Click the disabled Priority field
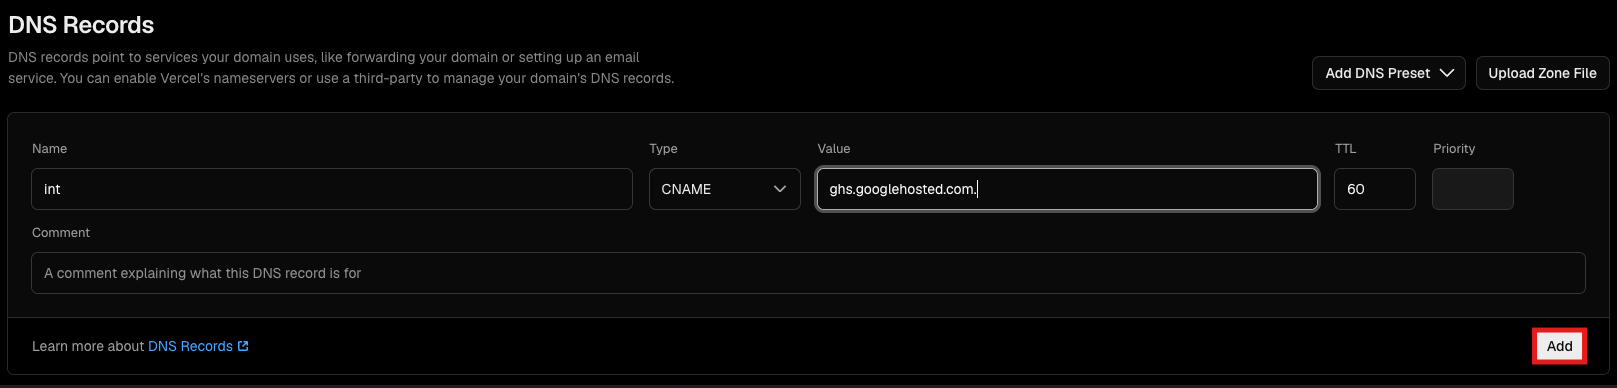The width and height of the screenshot is (1617, 388). pos(1472,189)
